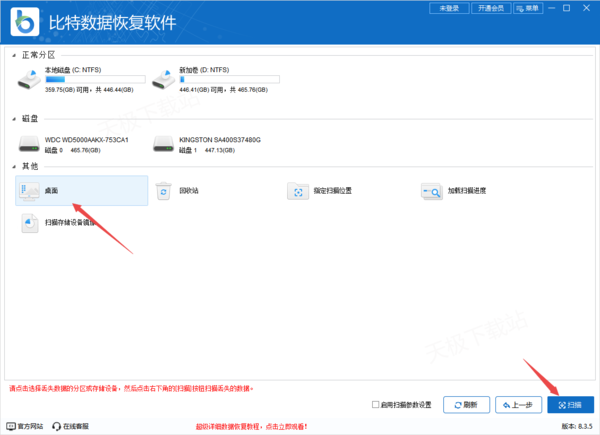Collapse the 其他 section
Image resolution: width=600 pixels, height=435 pixels.
14,167
